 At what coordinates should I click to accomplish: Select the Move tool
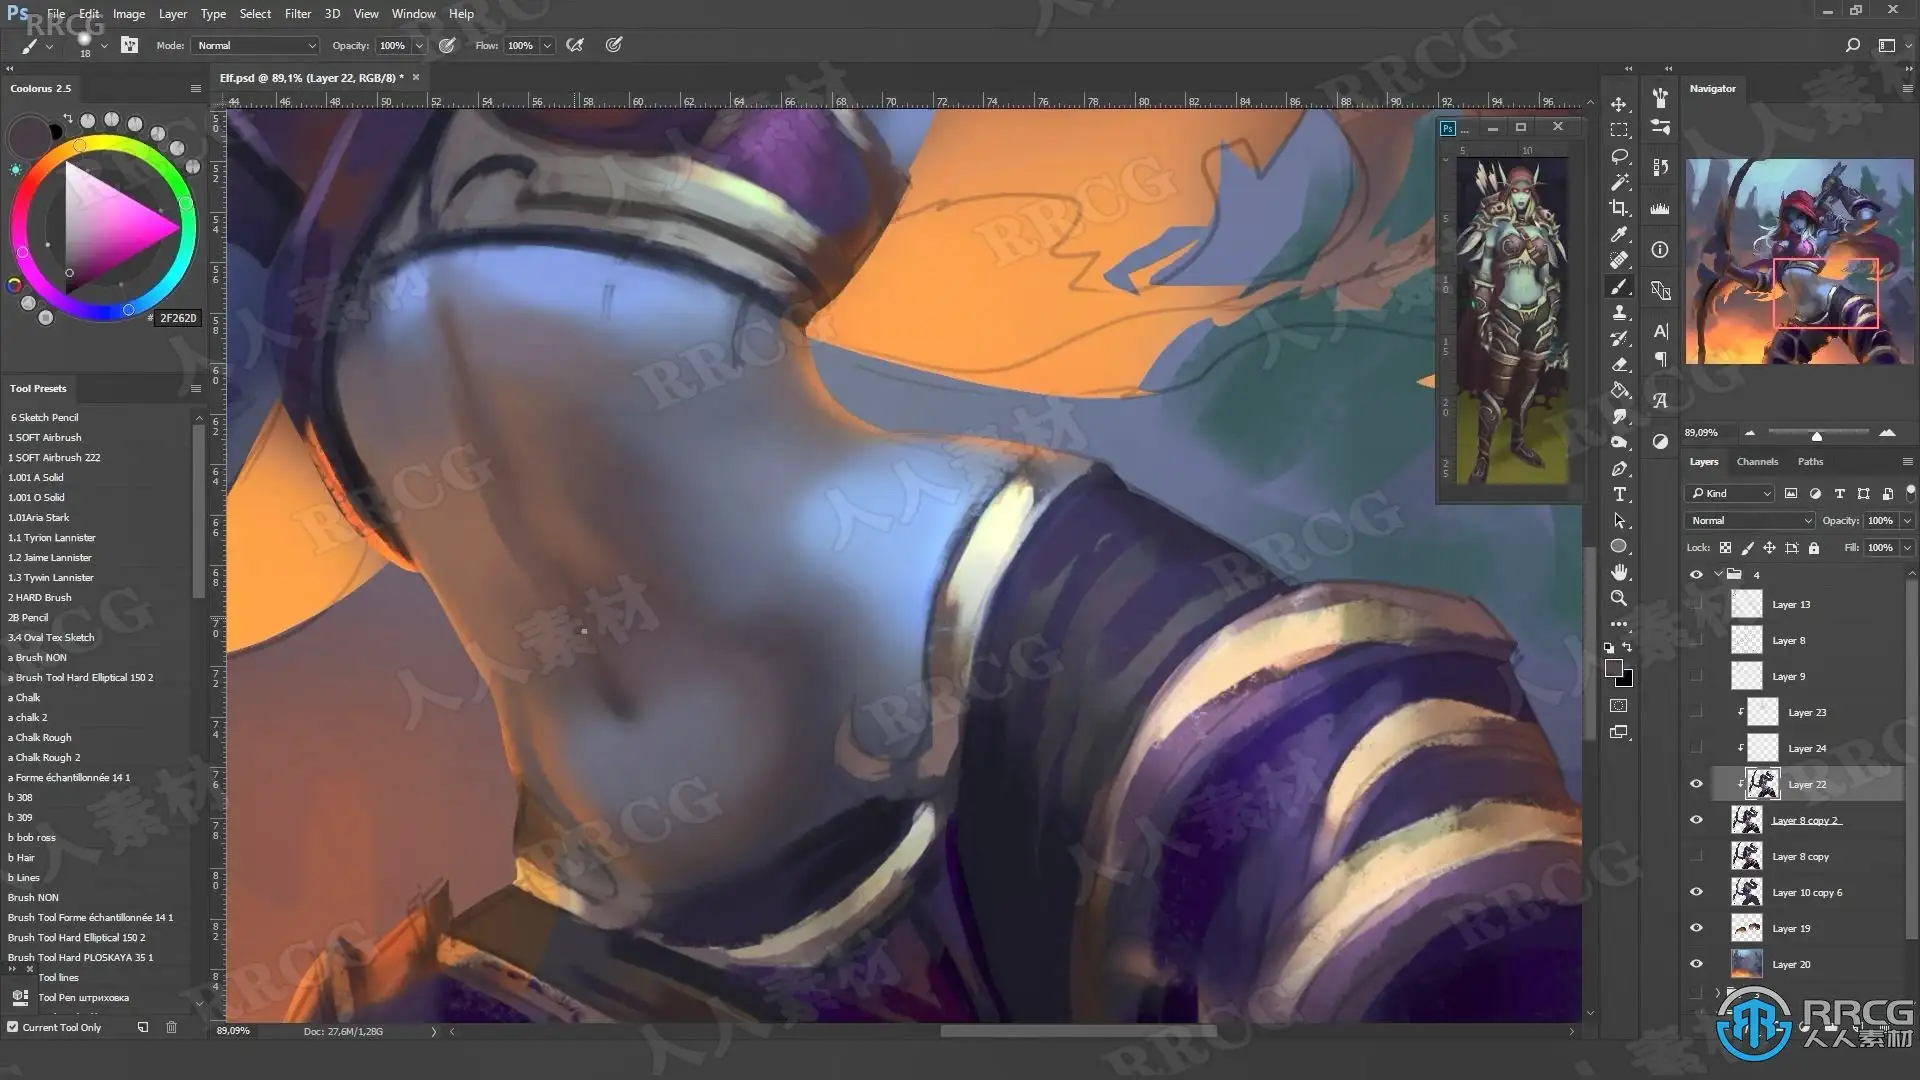click(1619, 104)
